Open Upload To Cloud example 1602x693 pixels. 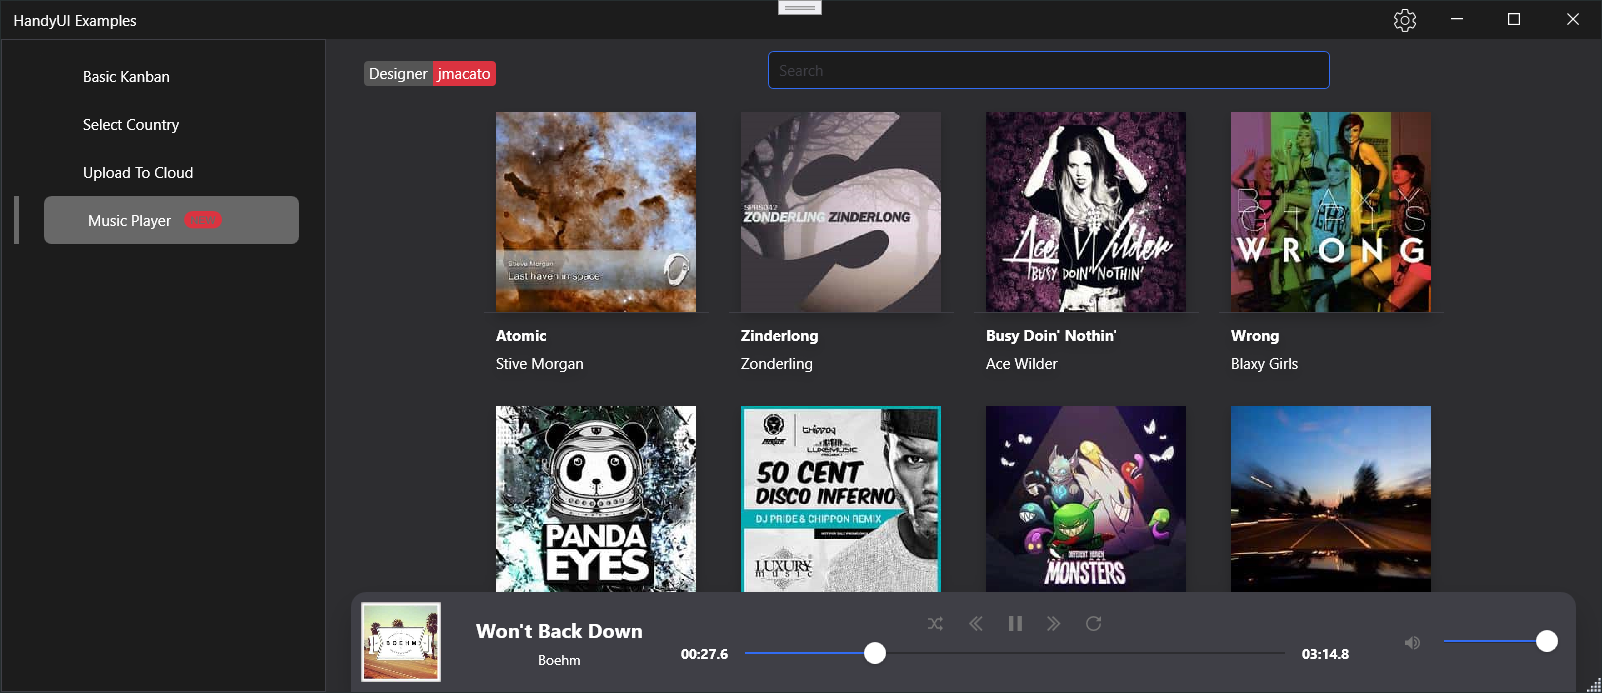click(x=138, y=173)
